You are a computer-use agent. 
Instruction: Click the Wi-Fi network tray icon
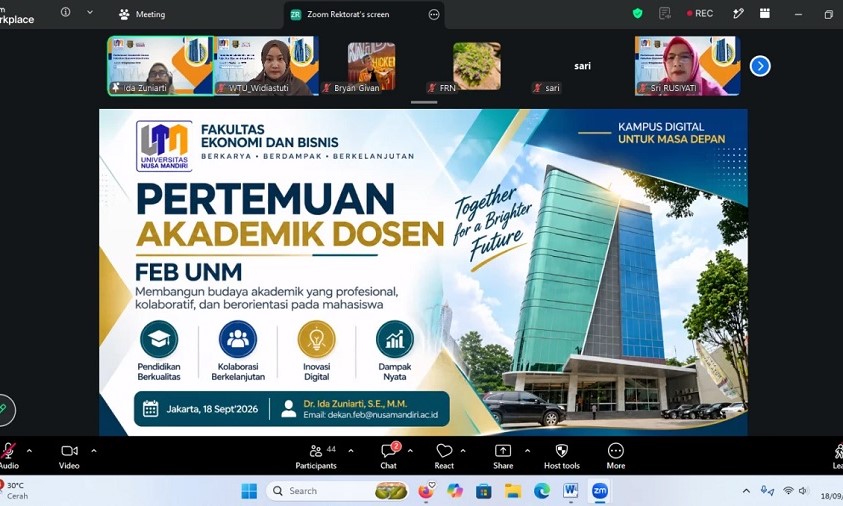click(x=788, y=490)
